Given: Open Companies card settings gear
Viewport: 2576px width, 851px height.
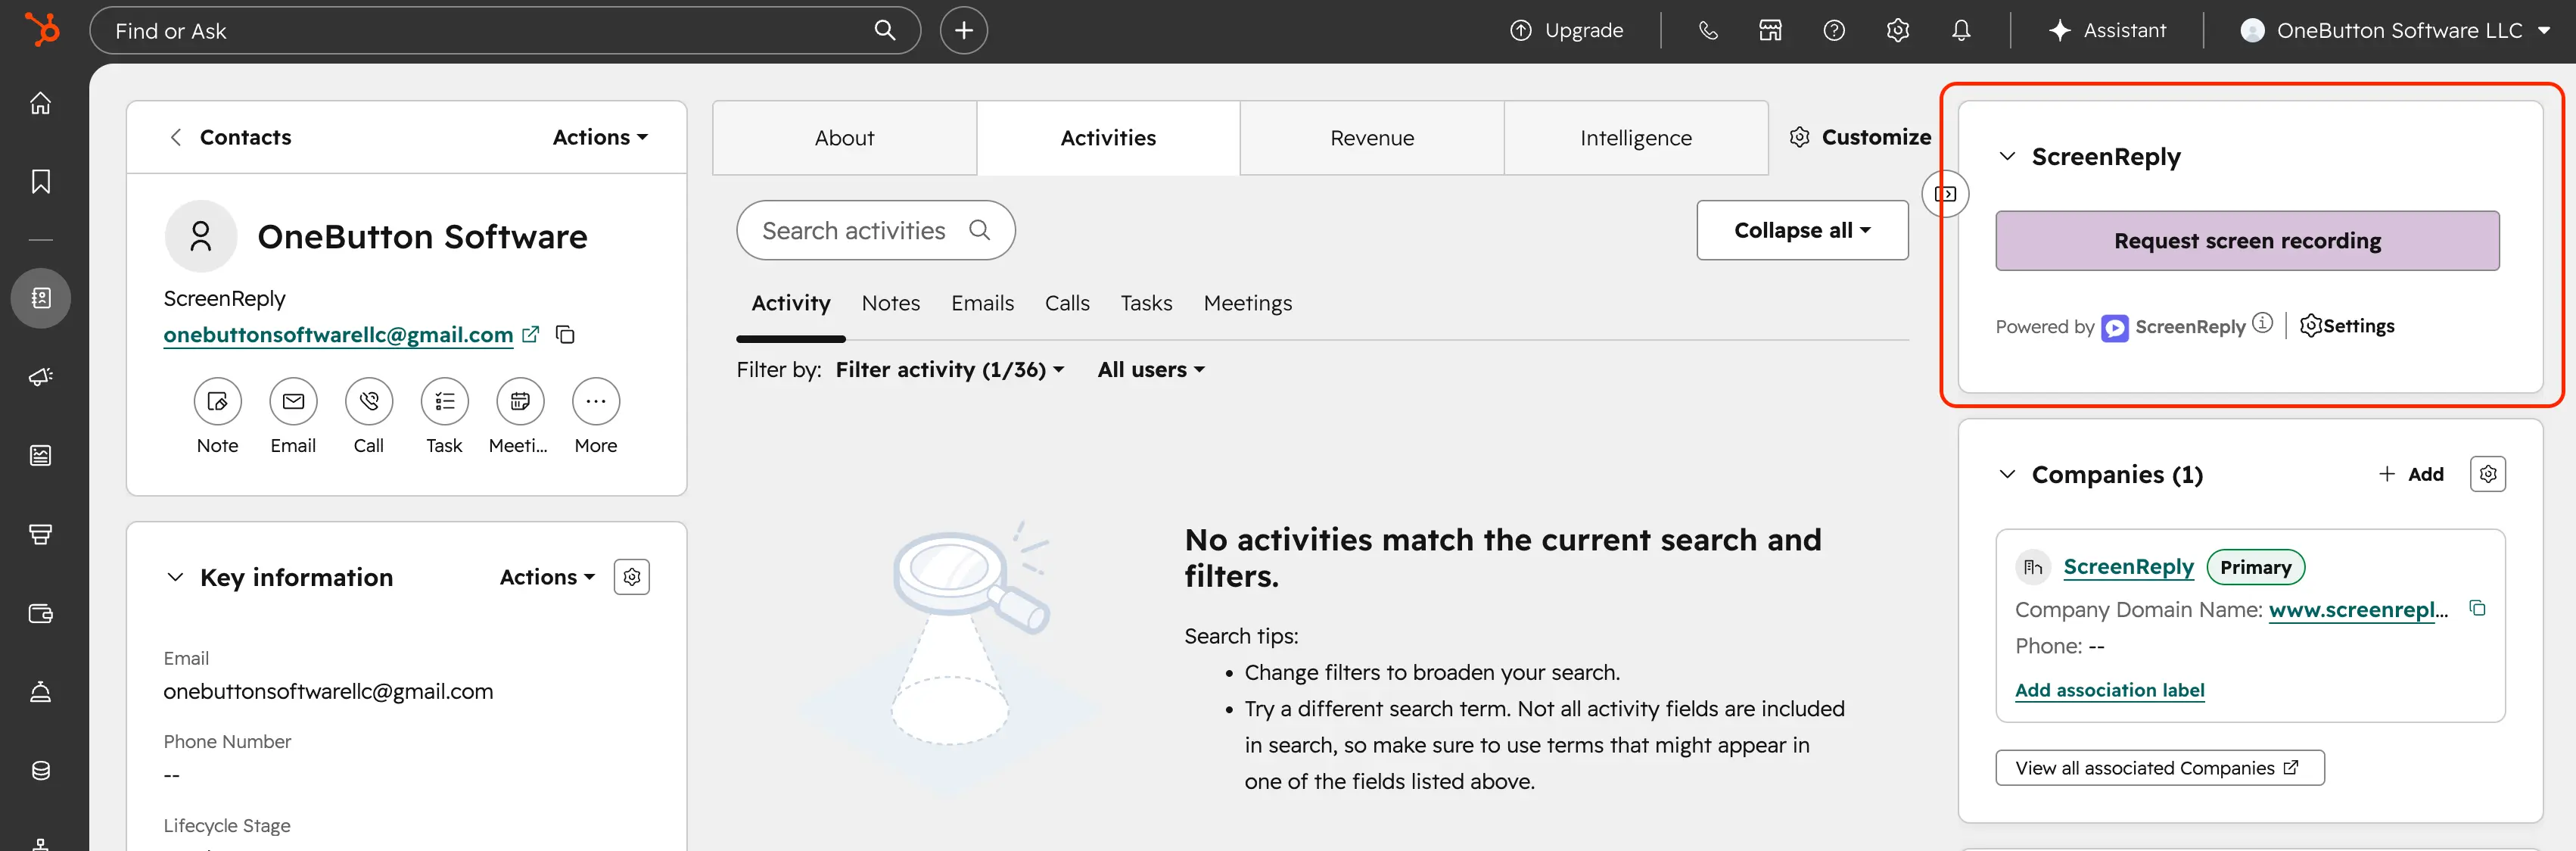Looking at the screenshot, I should click(x=2488, y=474).
